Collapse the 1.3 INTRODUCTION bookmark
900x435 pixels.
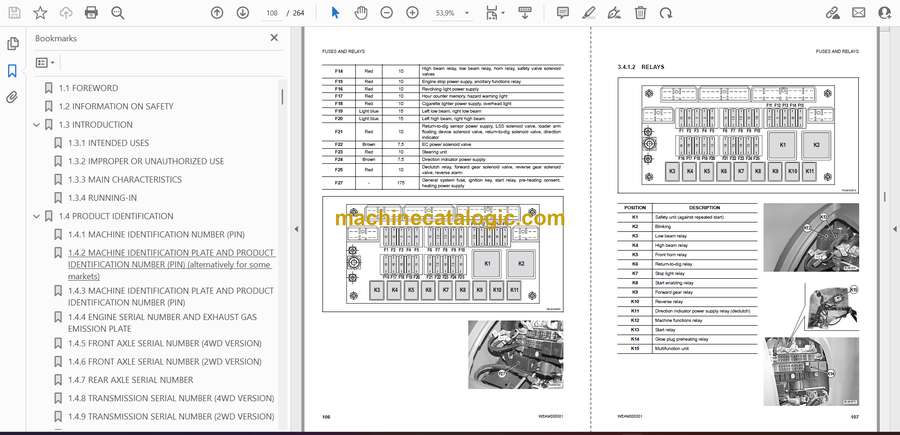coord(37,125)
